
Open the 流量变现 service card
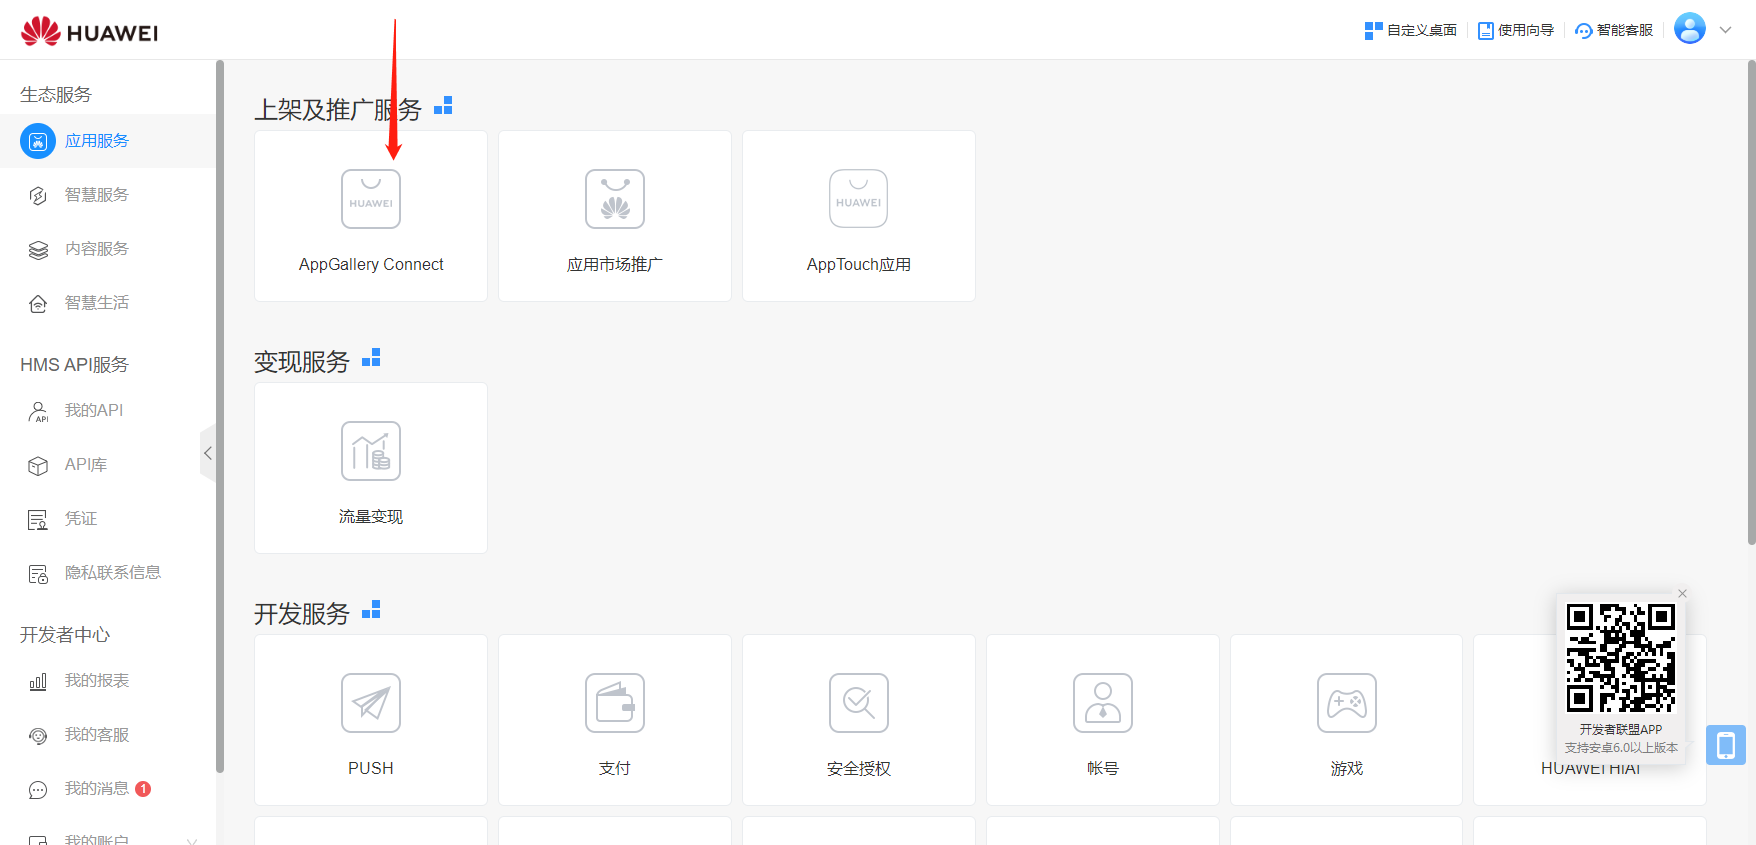coord(371,468)
